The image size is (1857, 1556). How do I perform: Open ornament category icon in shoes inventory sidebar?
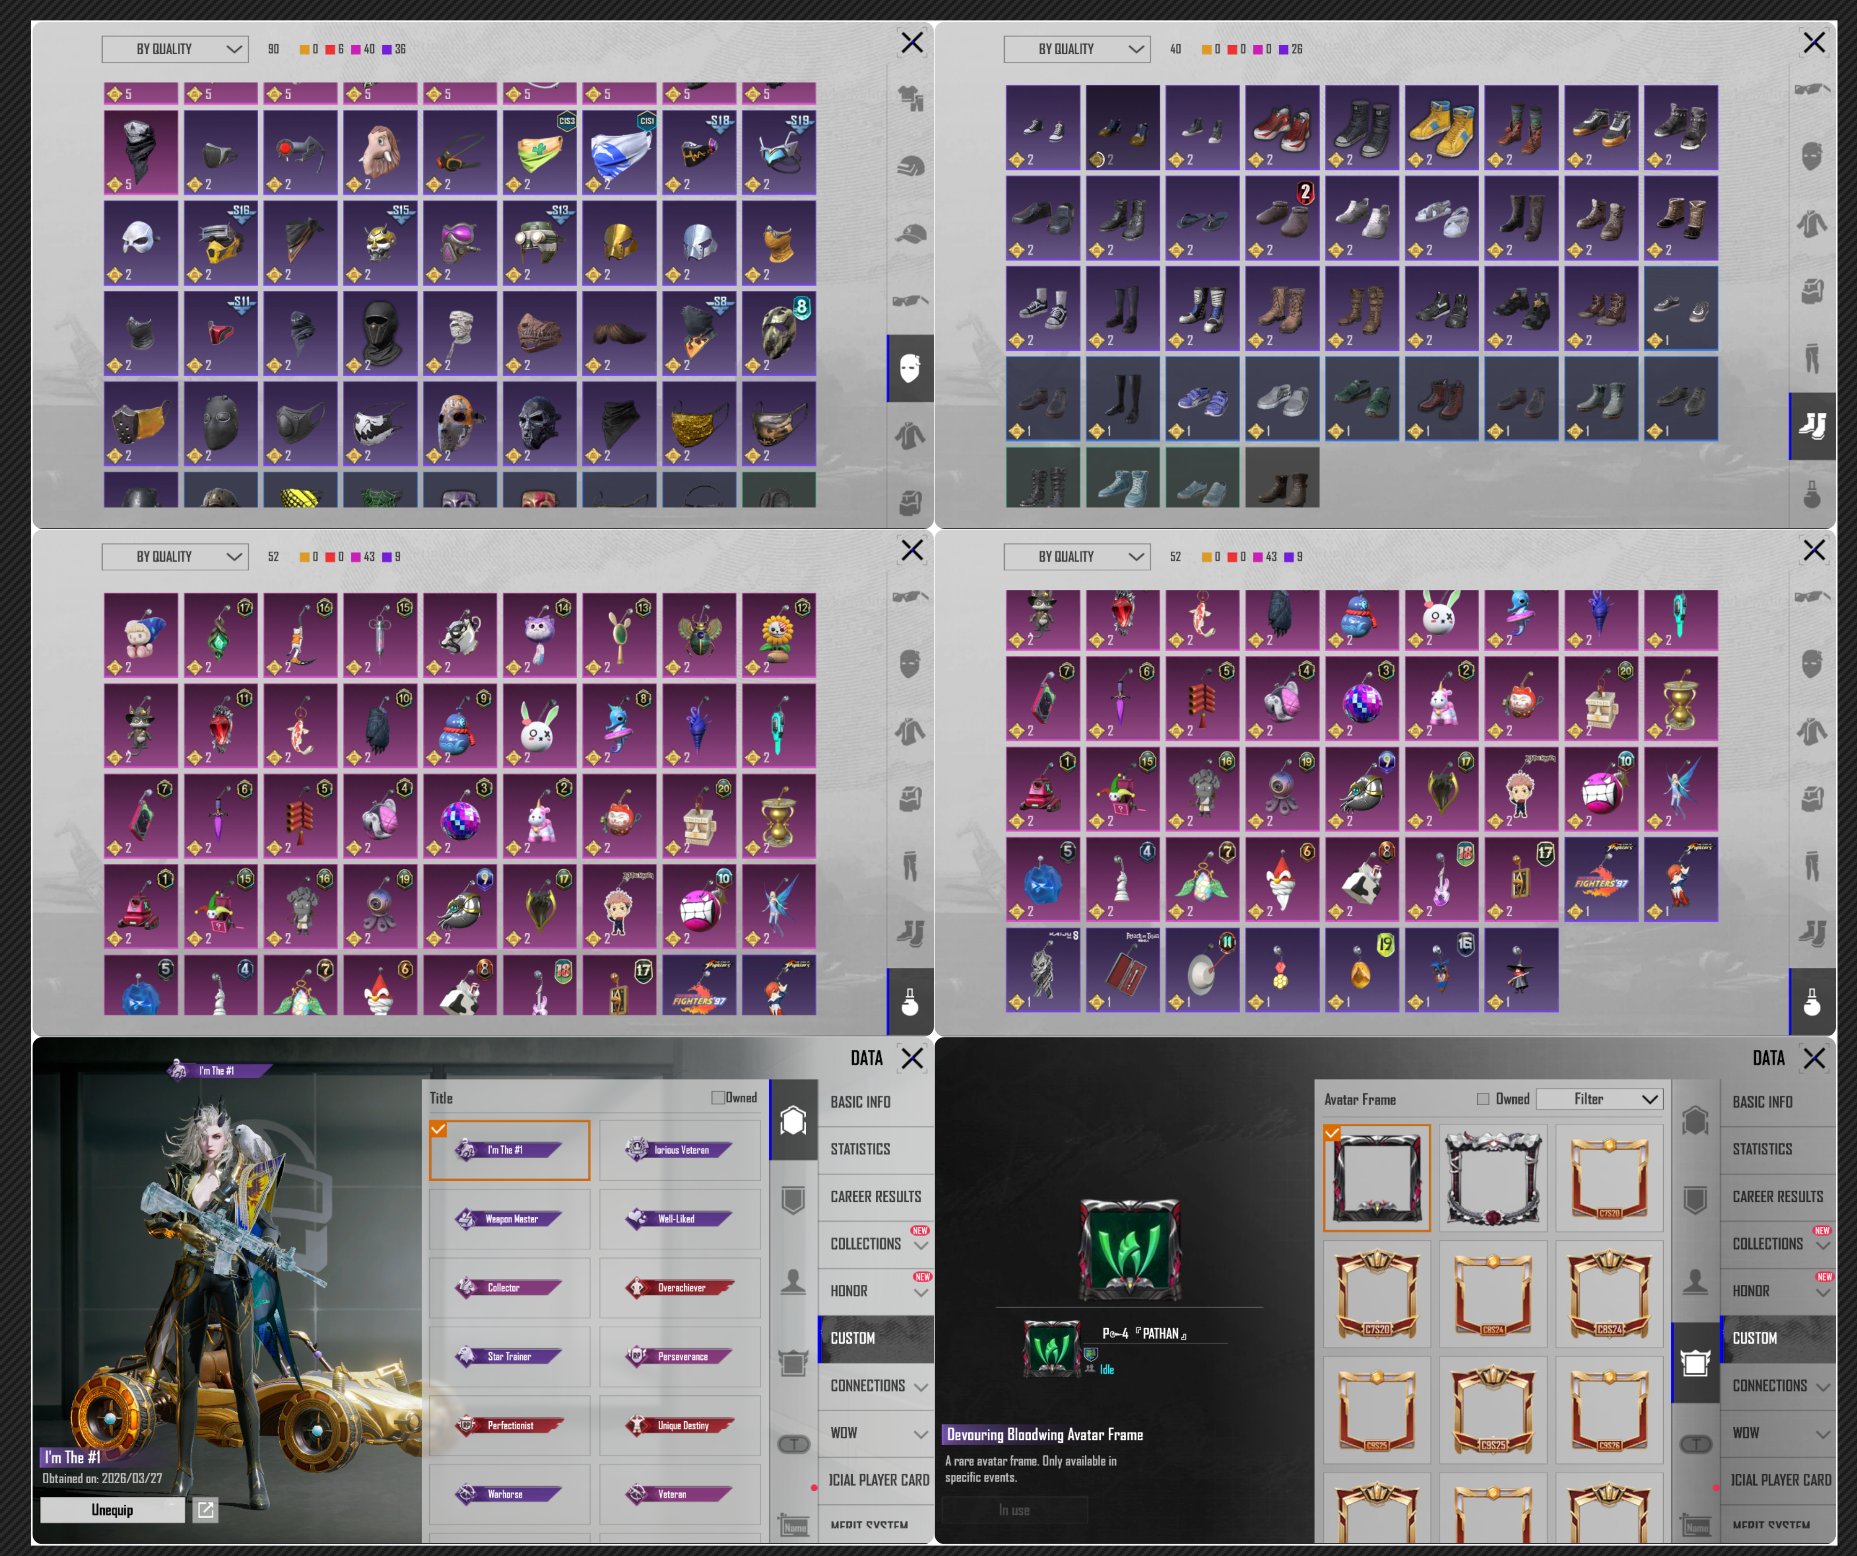click(x=1812, y=494)
